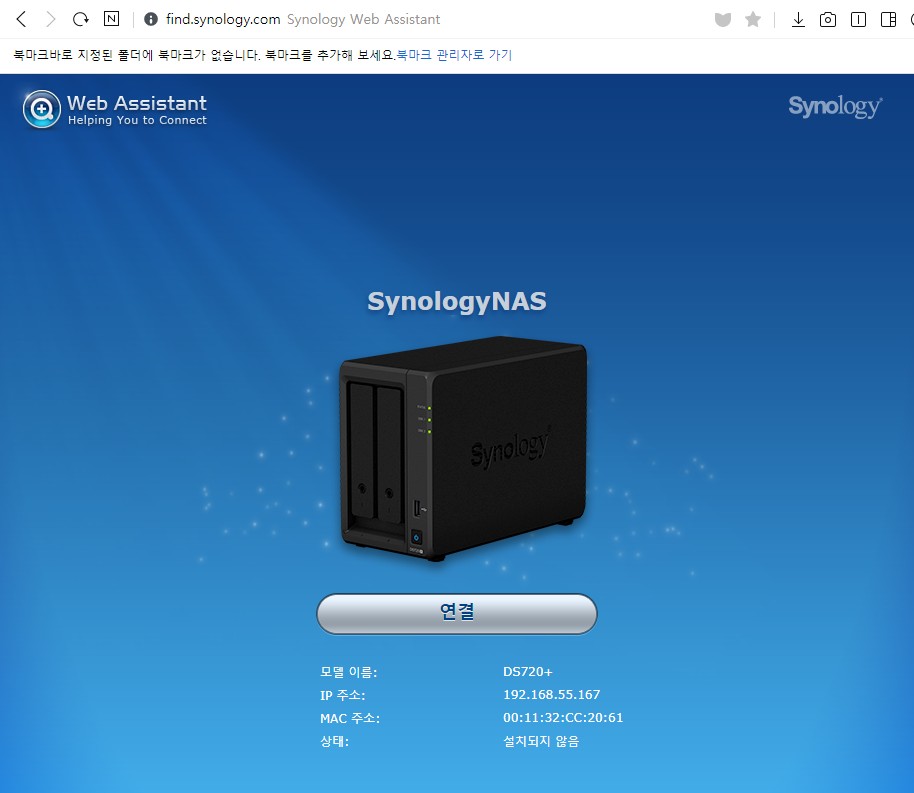
Task: Click the 모델 이름 label
Action: [349, 672]
